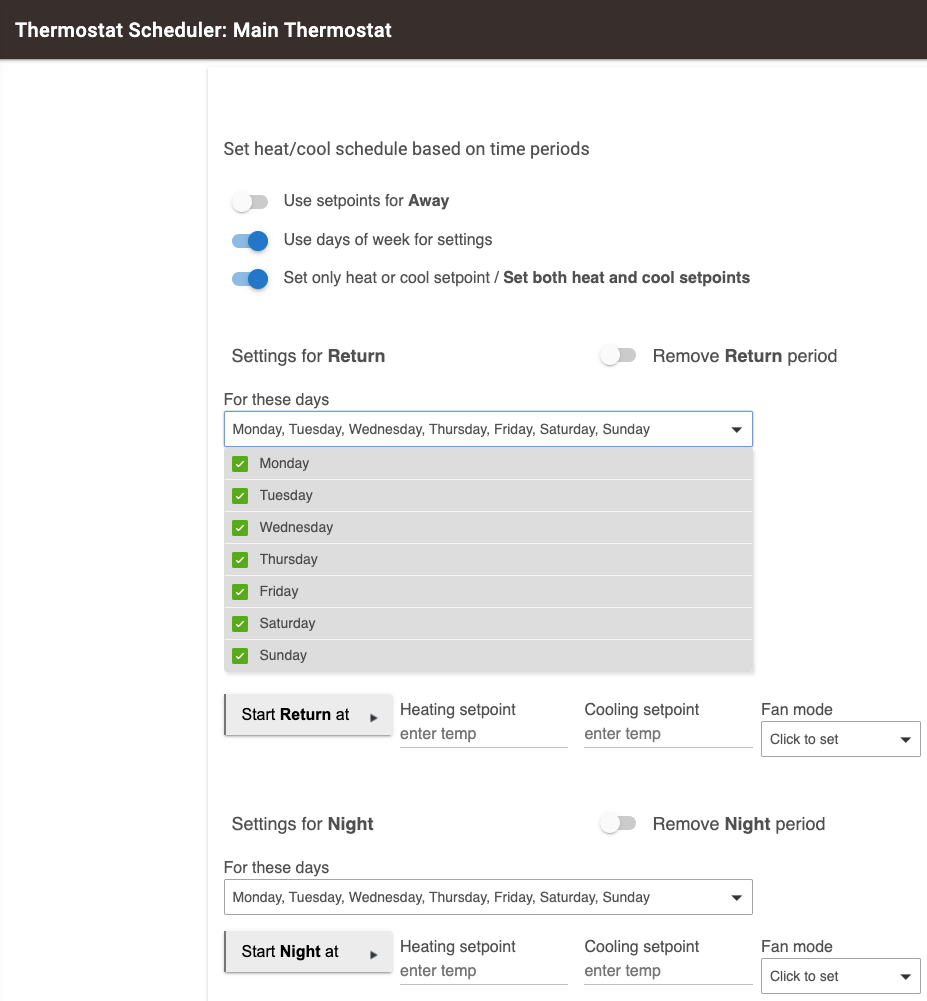Open Night Fan mode dropdown

point(840,977)
